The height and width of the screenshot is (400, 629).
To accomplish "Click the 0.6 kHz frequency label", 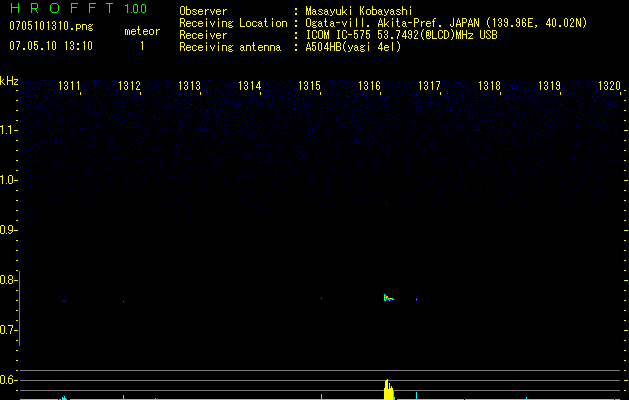I will (8, 380).
